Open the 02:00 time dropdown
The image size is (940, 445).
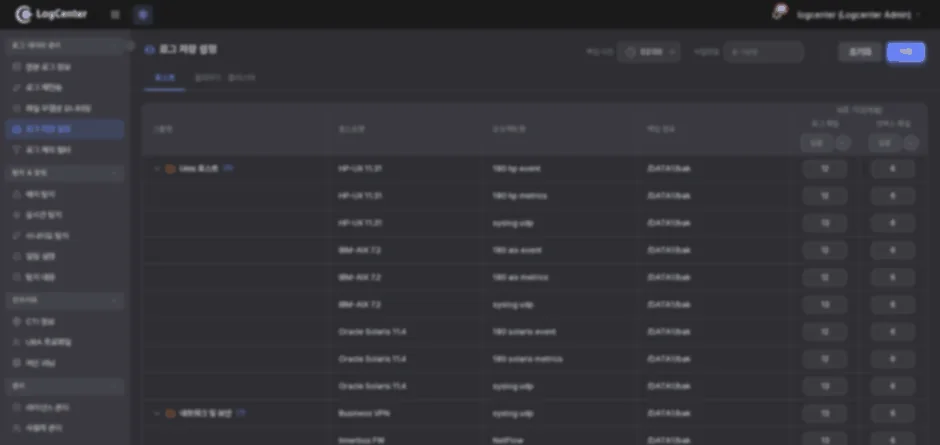coord(649,52)
